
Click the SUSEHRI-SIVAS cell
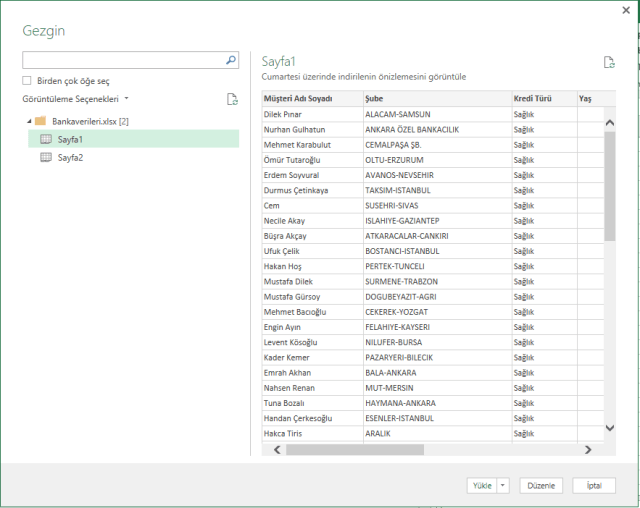438,206
